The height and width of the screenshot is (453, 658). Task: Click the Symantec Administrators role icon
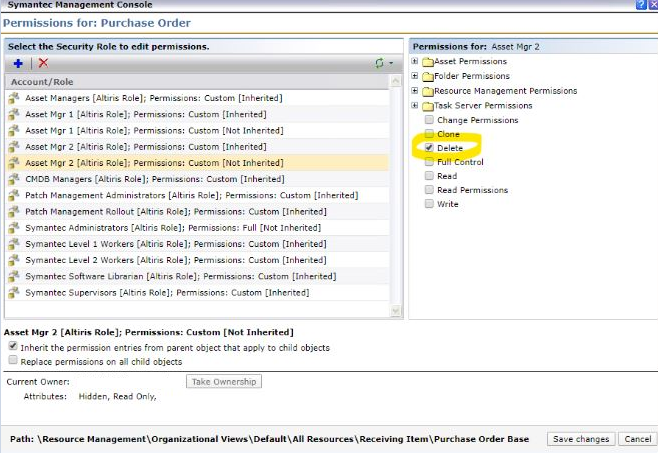pos(14,227)
